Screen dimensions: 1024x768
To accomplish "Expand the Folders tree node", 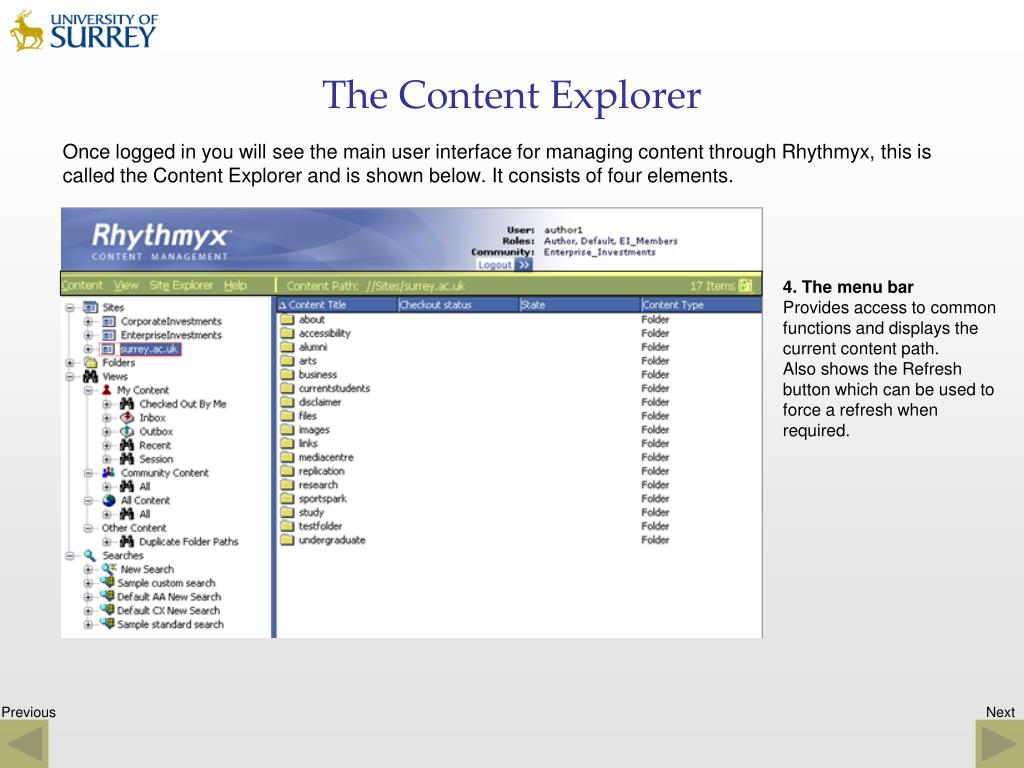I will (70, 362).
